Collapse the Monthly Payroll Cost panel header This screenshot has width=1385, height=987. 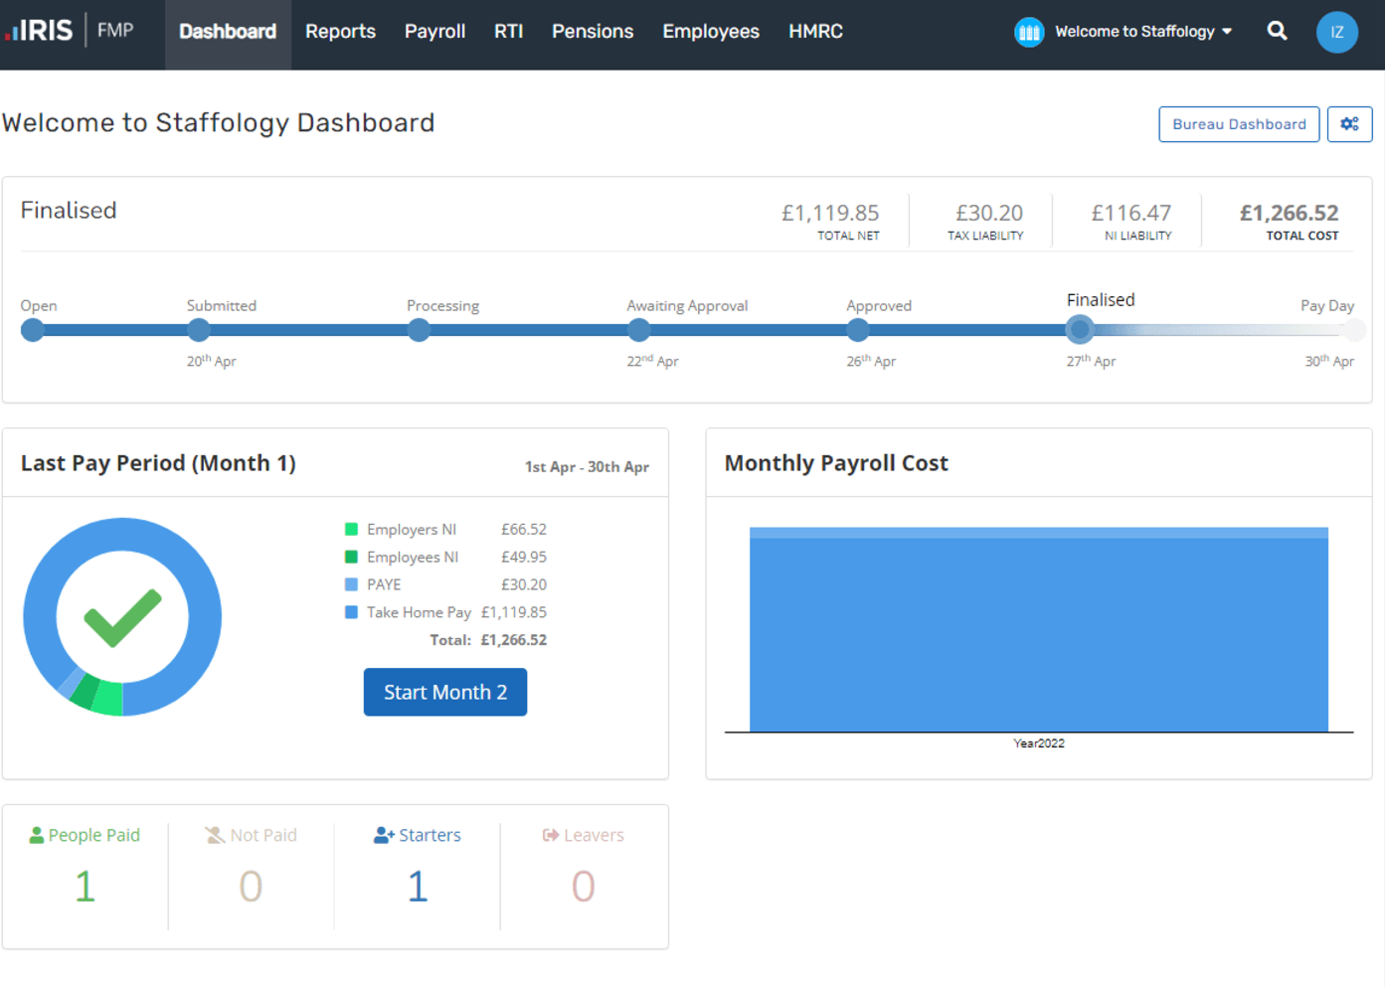click(836, 462)
